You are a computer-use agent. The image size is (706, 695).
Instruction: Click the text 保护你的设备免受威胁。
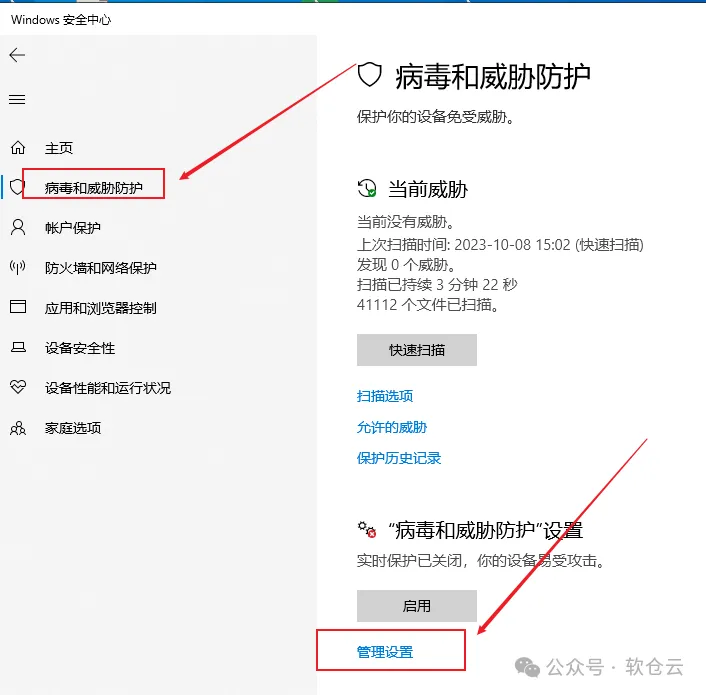click(435, 117)
